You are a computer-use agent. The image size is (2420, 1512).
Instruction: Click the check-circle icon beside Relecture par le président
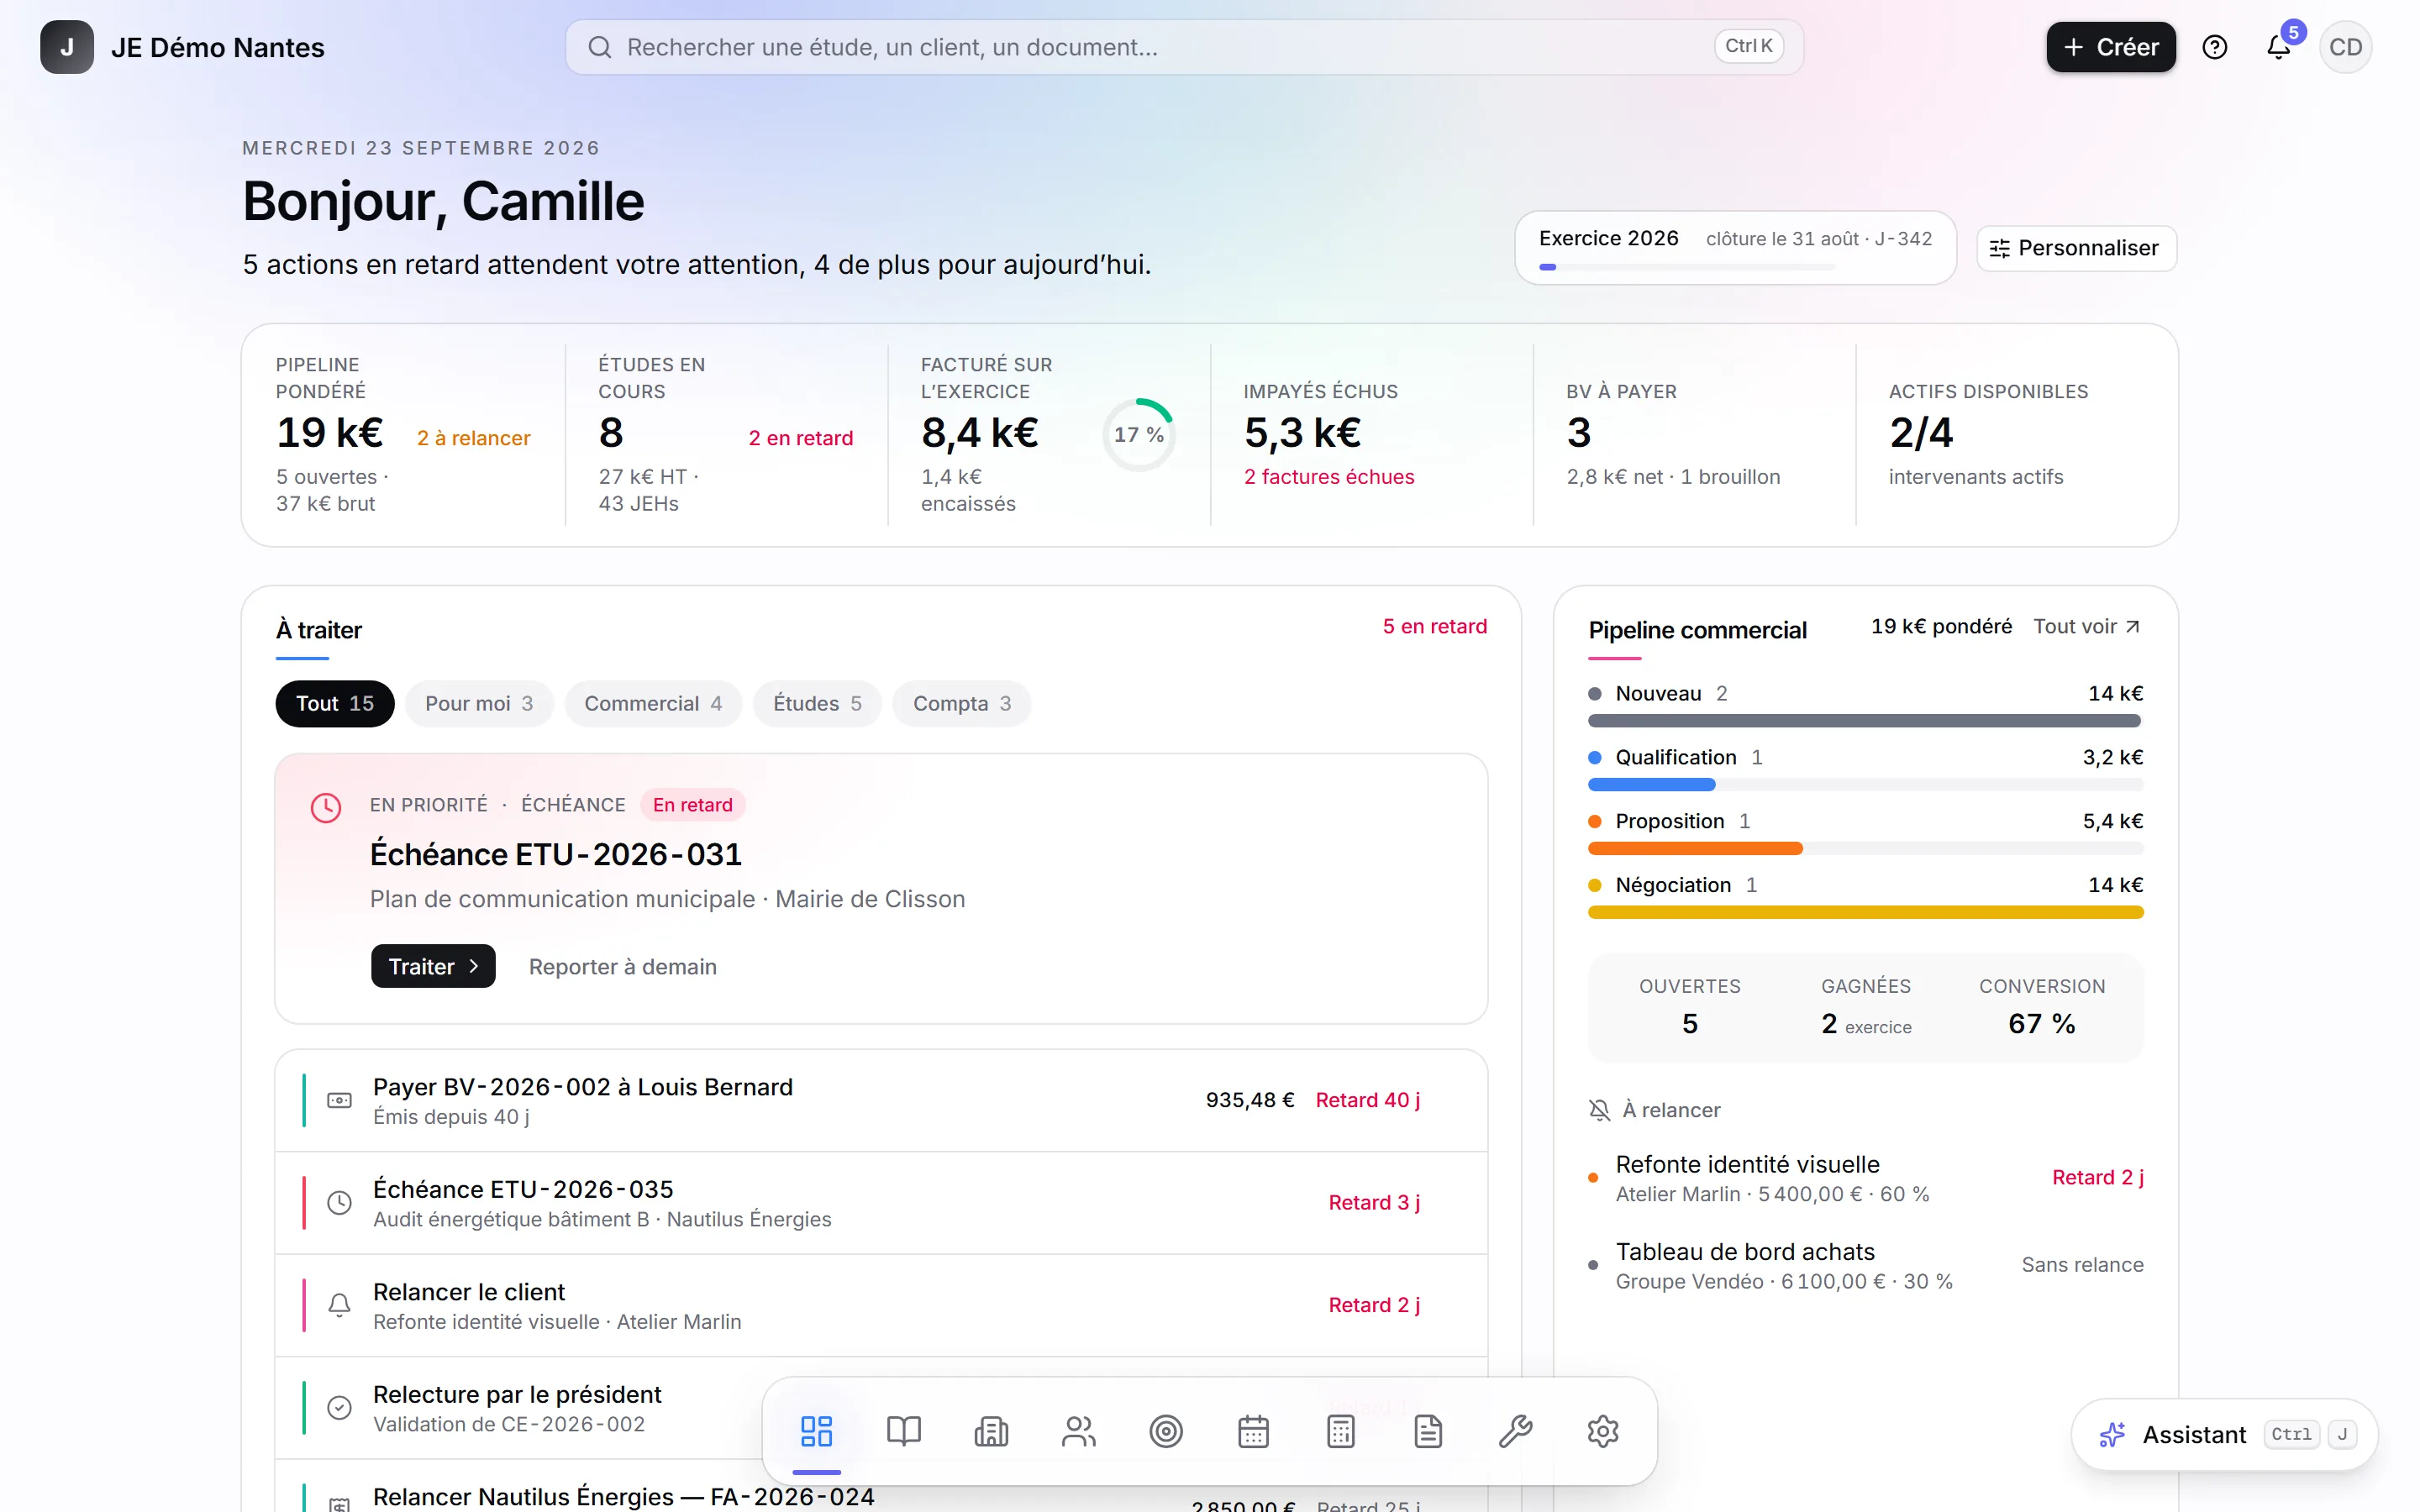(340, 1408)
